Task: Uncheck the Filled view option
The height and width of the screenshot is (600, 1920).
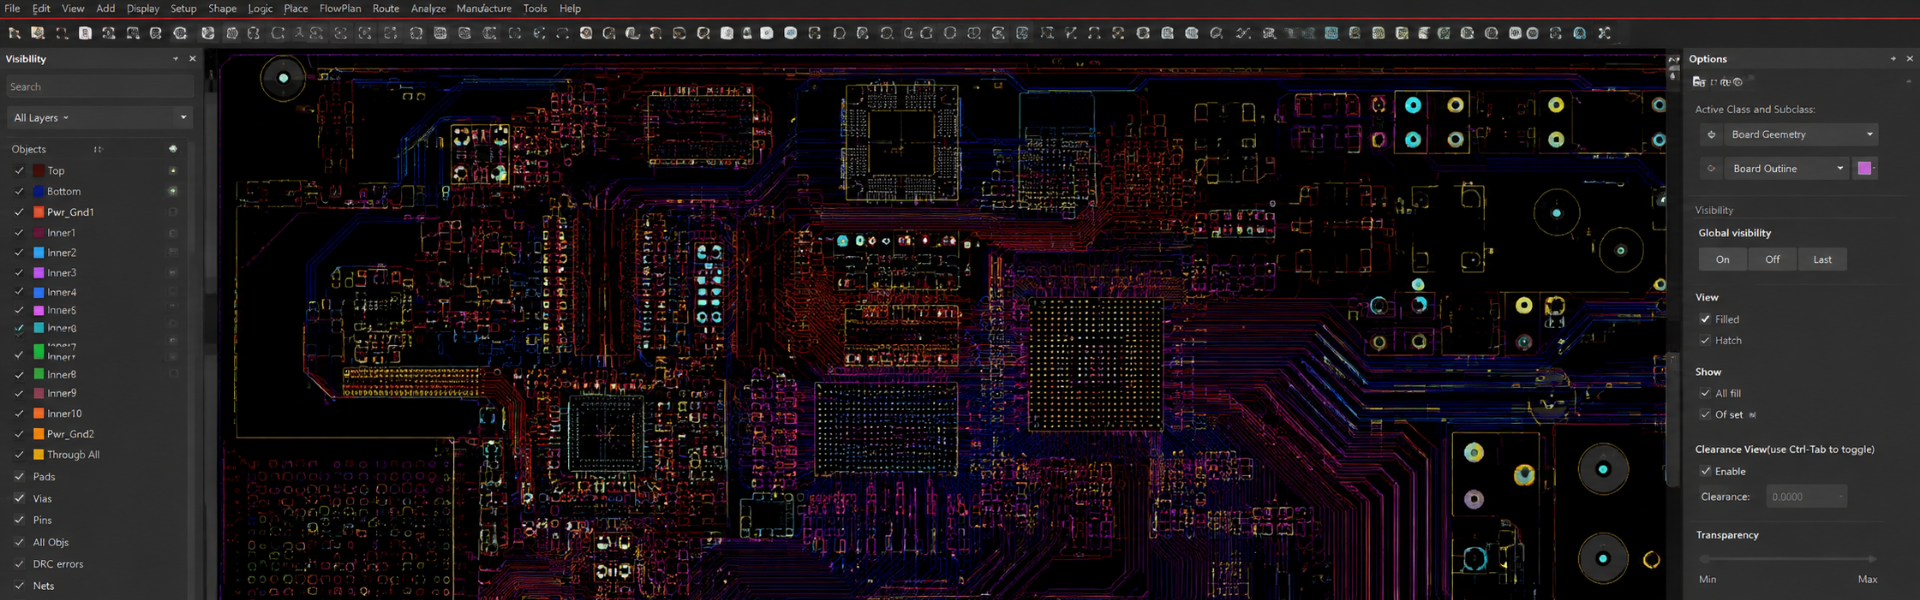Action: tap(1705, 319)
